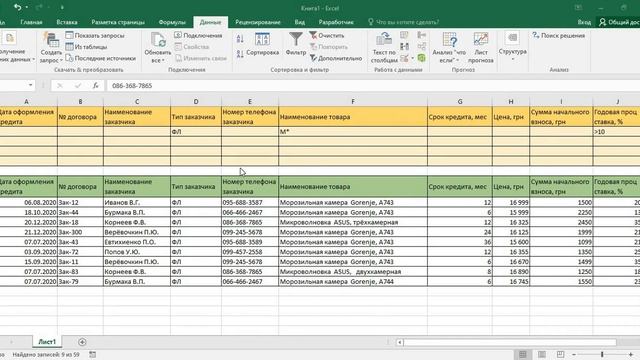This screenshot has width=640, height=360.
Task: Click the zoom slider handle
Action: click(602, 354)
